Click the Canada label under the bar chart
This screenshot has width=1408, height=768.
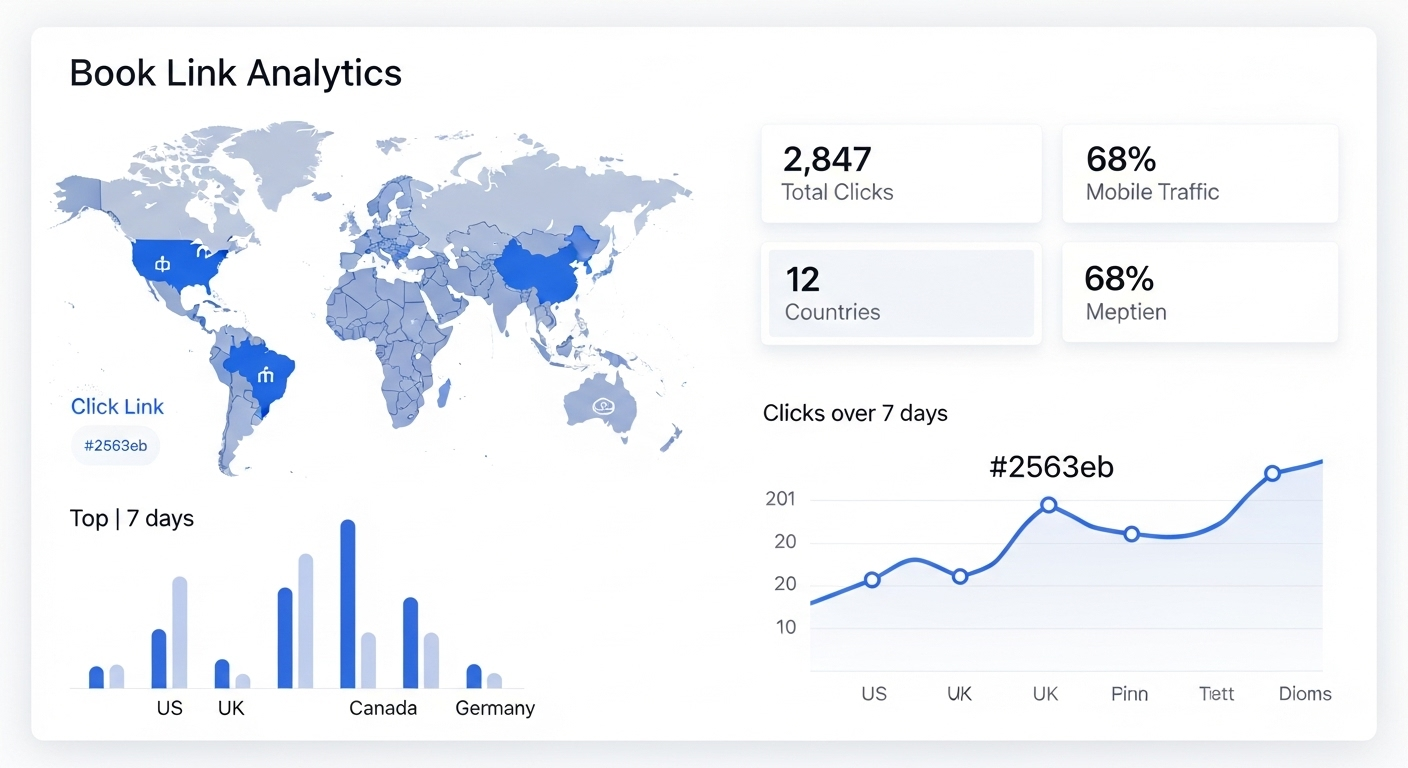[x=383, y=708]
